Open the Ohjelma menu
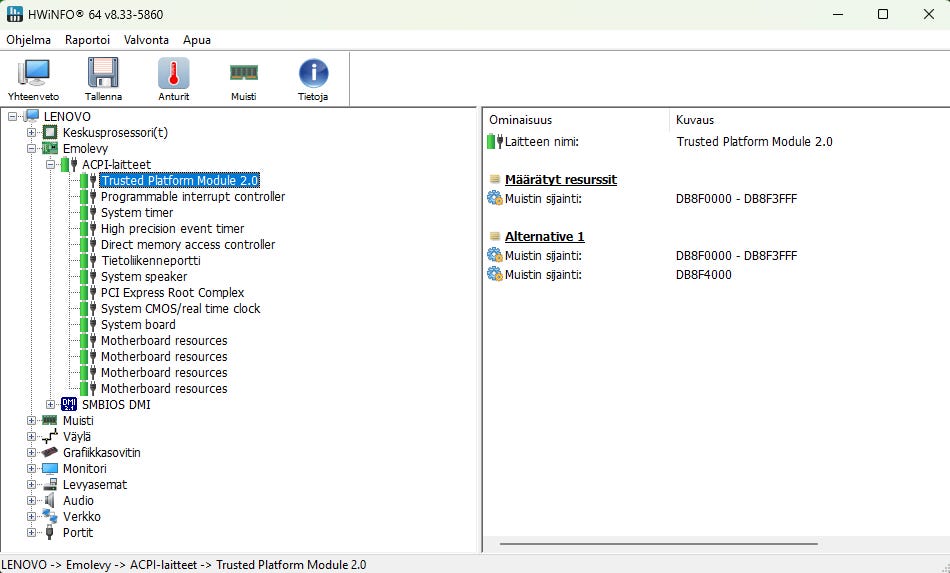950x573 pixels. point(29,40)
